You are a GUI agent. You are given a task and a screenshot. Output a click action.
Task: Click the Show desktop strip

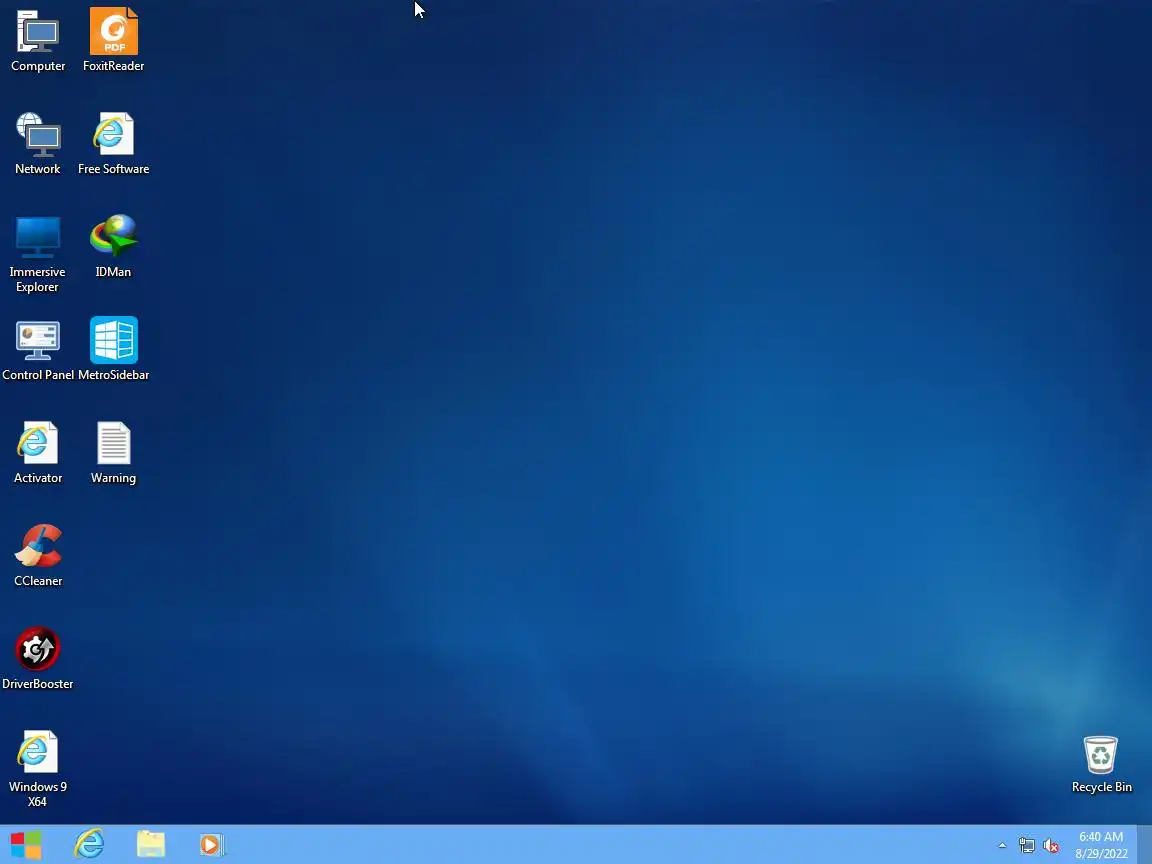[1145, 844]
